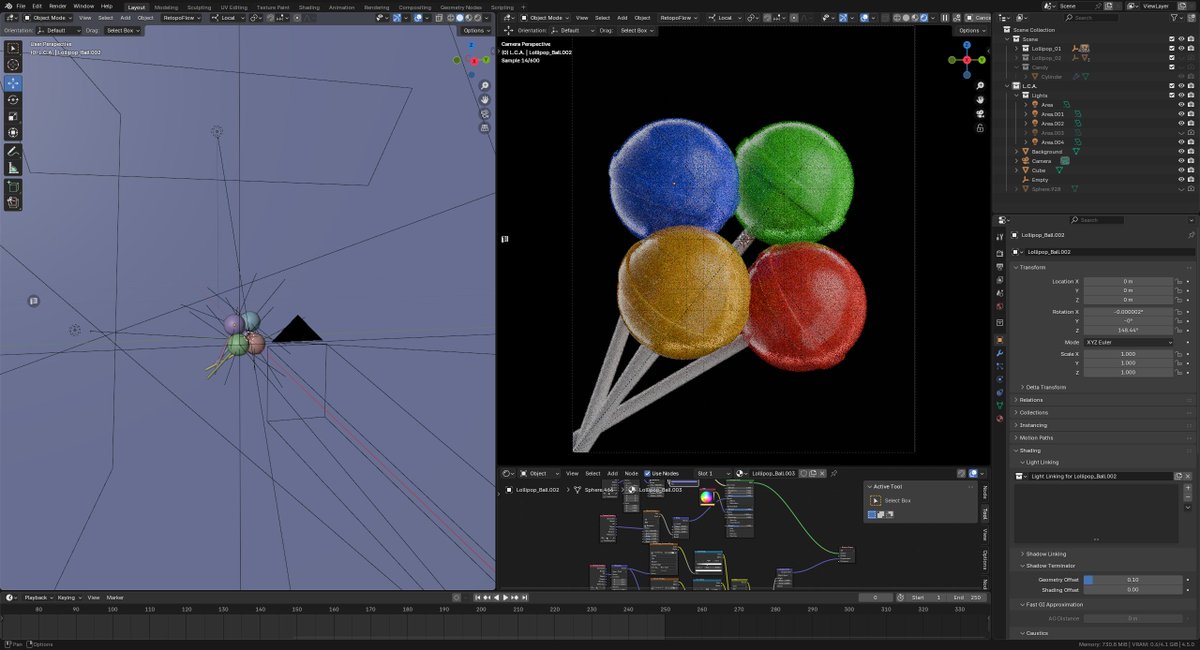Open the Output properties tab

pyautogui.click(x=999, y=266)
